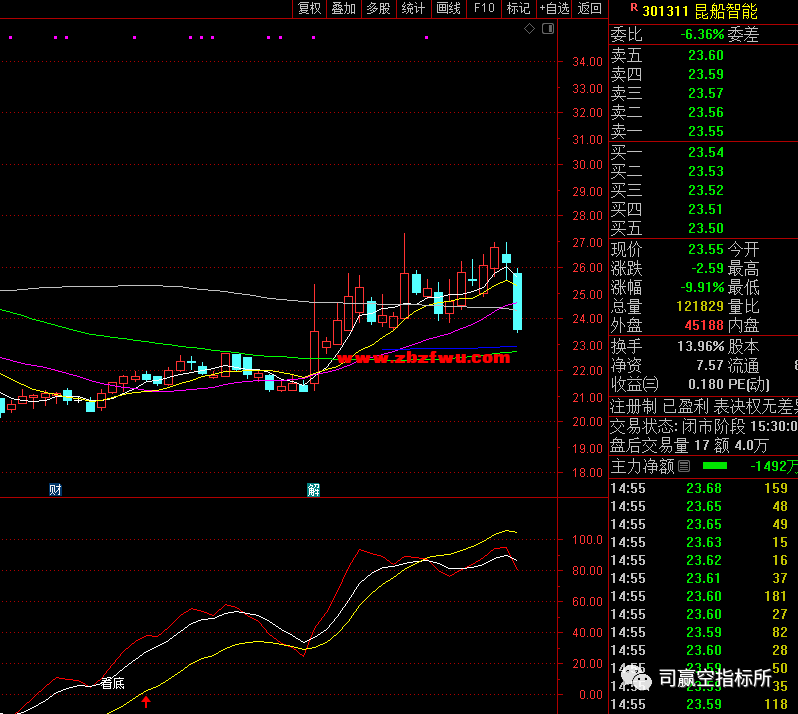Click the 现价 value 23.55

pos(705,249)
